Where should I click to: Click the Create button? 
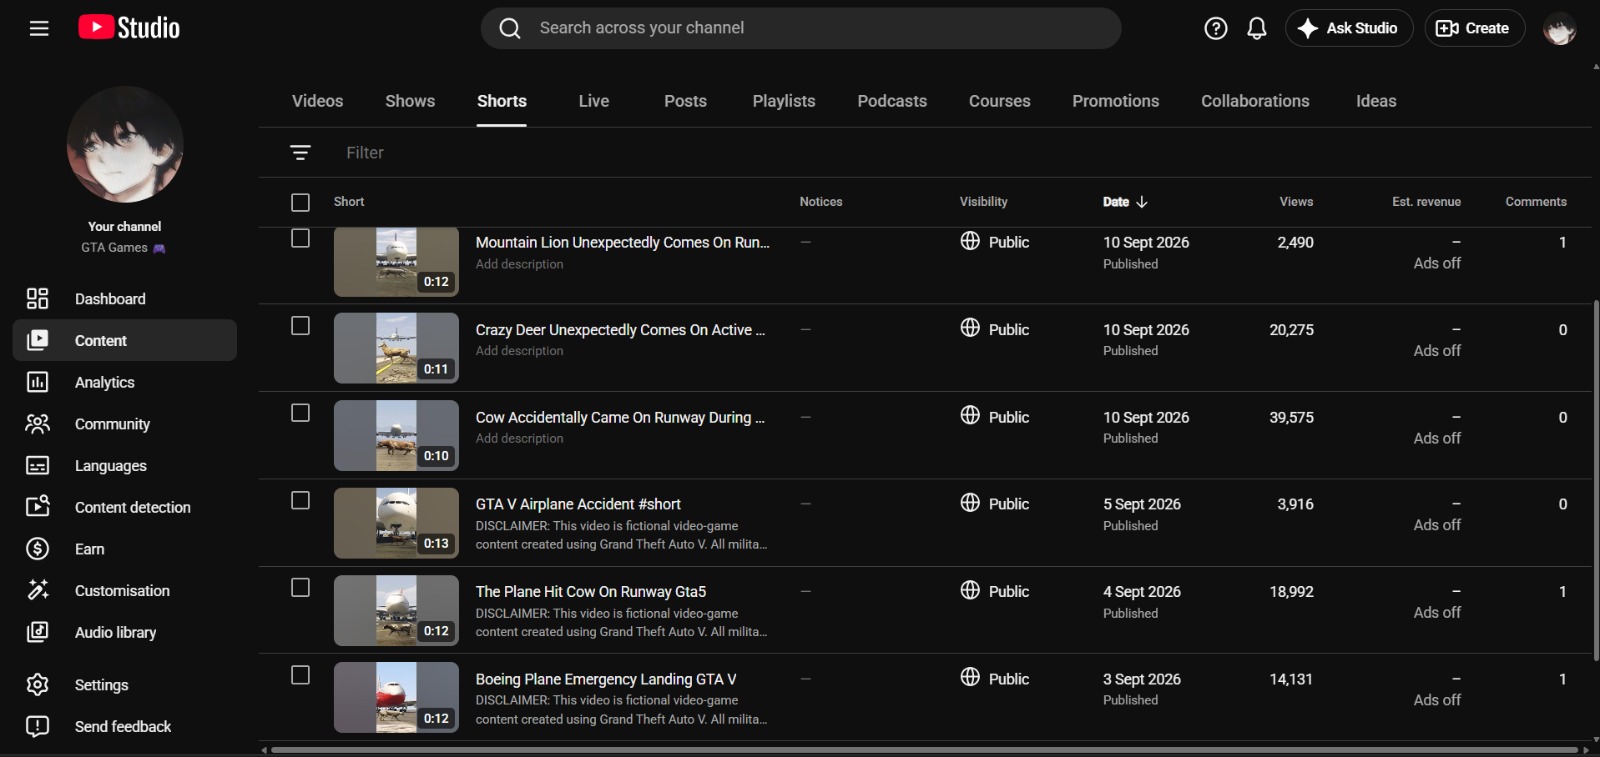[x=1474, y=28]
